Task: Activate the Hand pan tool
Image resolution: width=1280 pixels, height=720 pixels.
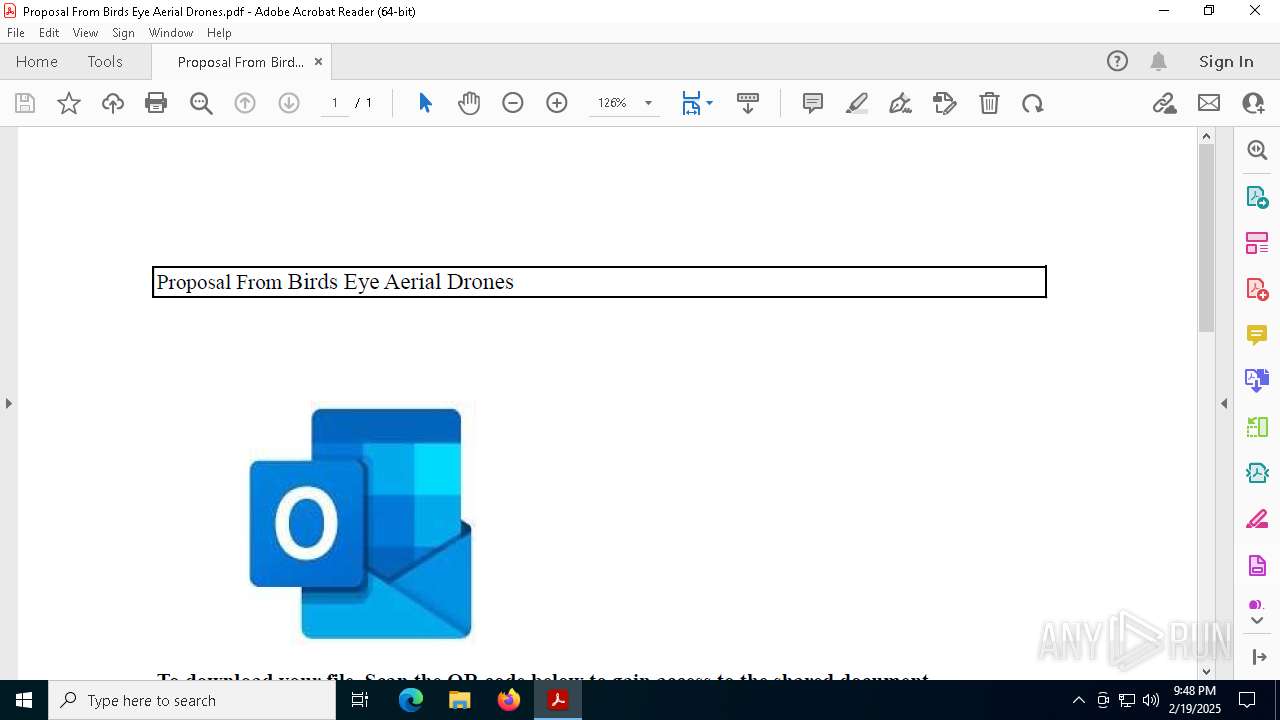Action: click(x=469, y=103)
